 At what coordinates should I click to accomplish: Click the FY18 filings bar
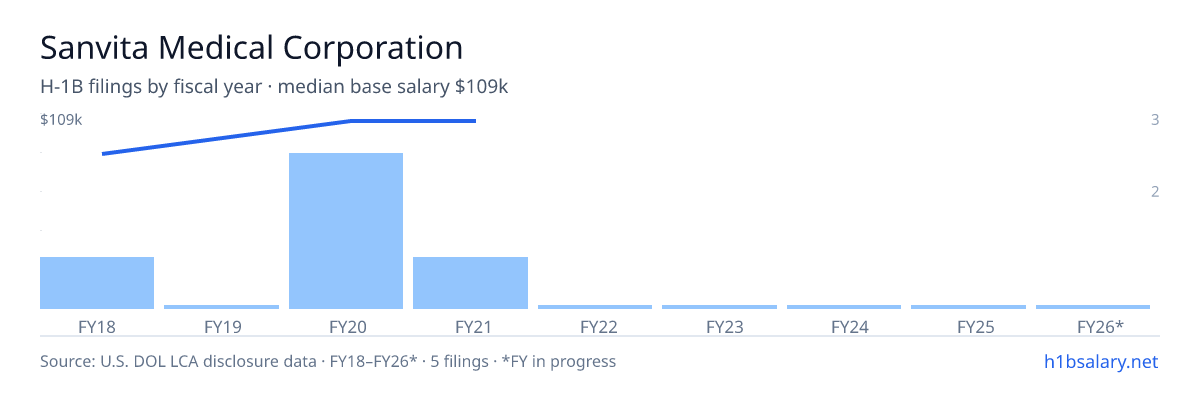pyautogui.click(x=97, y=283)
